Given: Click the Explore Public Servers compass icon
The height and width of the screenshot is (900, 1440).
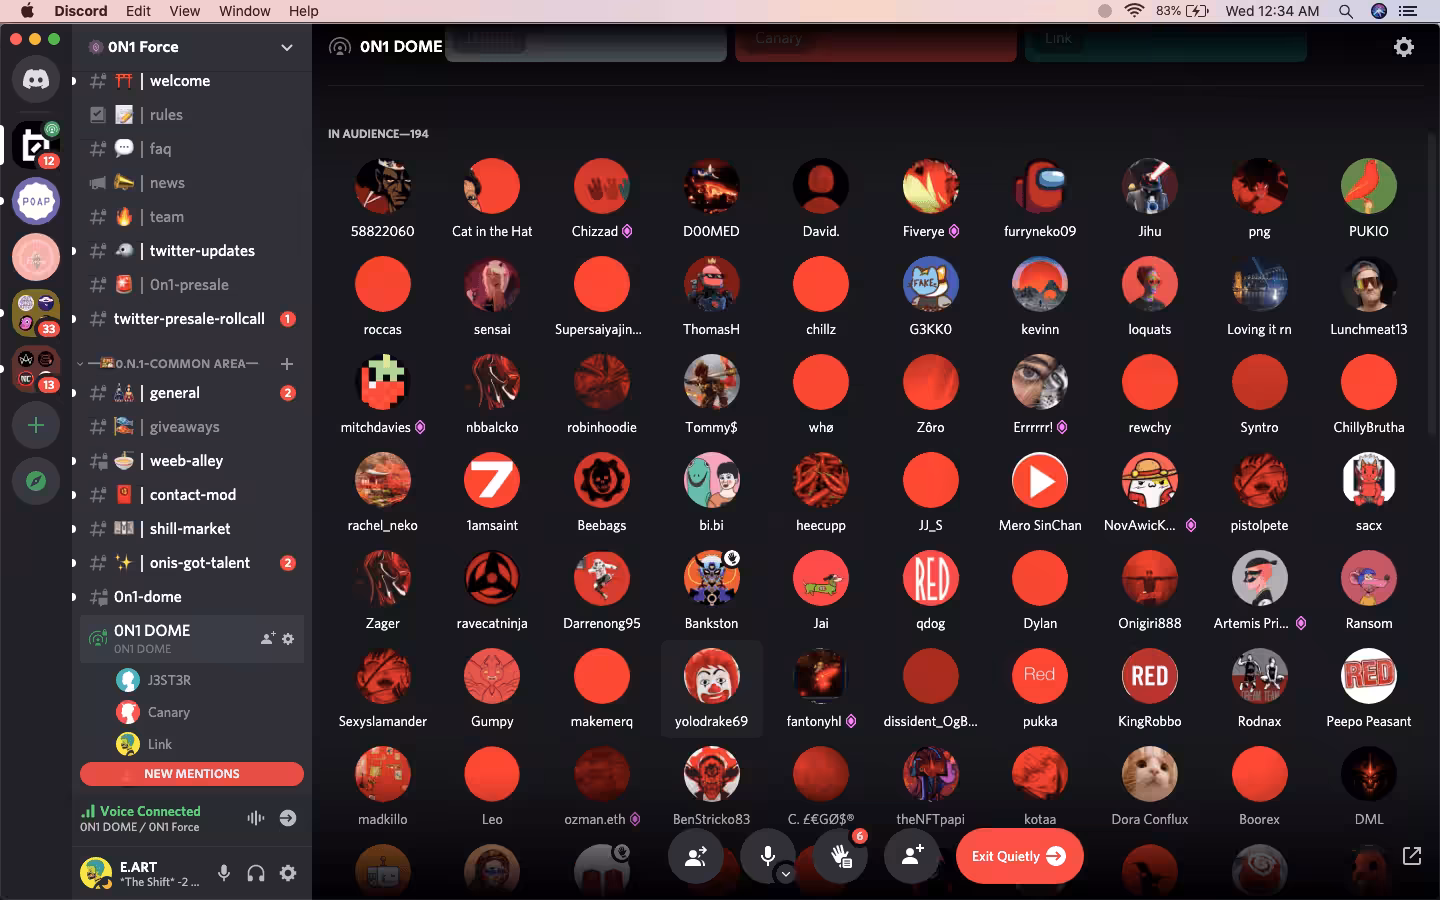Looking at the screenshot, I should tap(36, 481).
